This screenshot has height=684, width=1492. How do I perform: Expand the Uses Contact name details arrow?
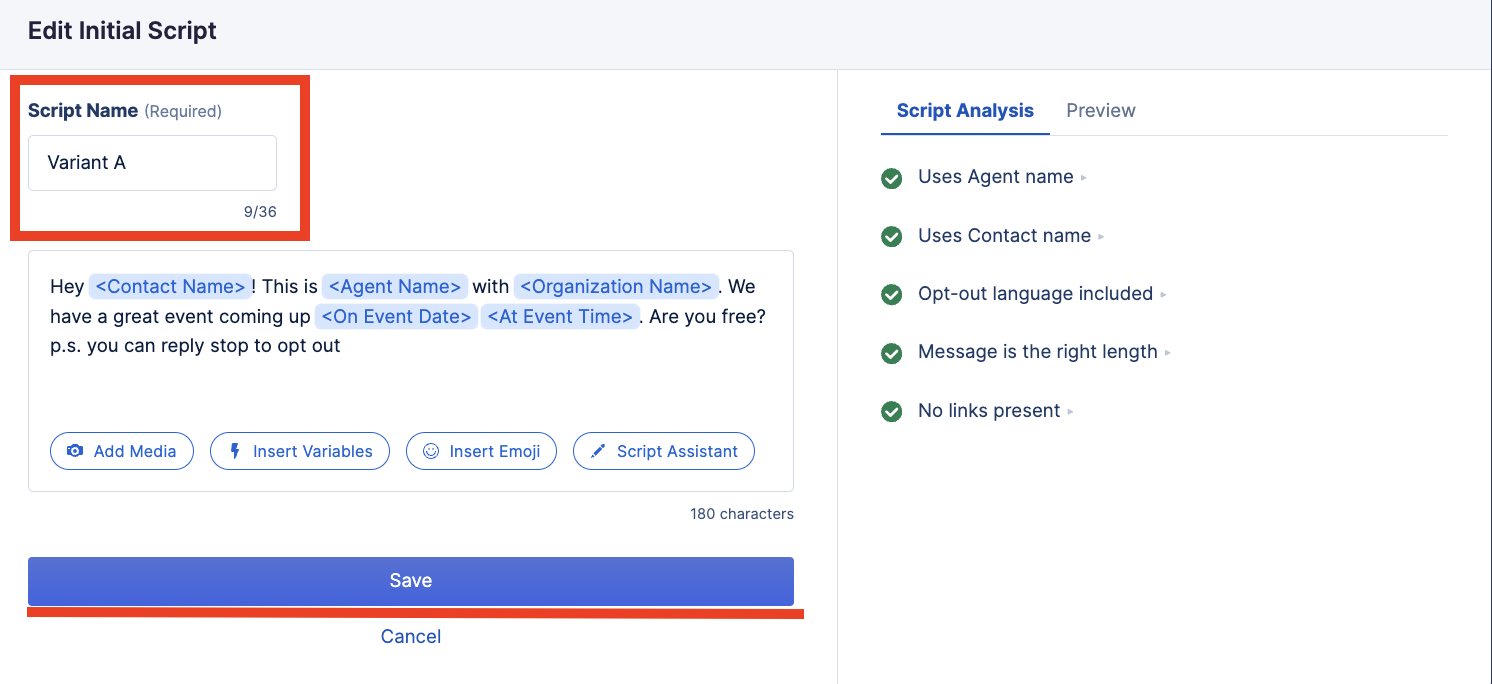1101,237
